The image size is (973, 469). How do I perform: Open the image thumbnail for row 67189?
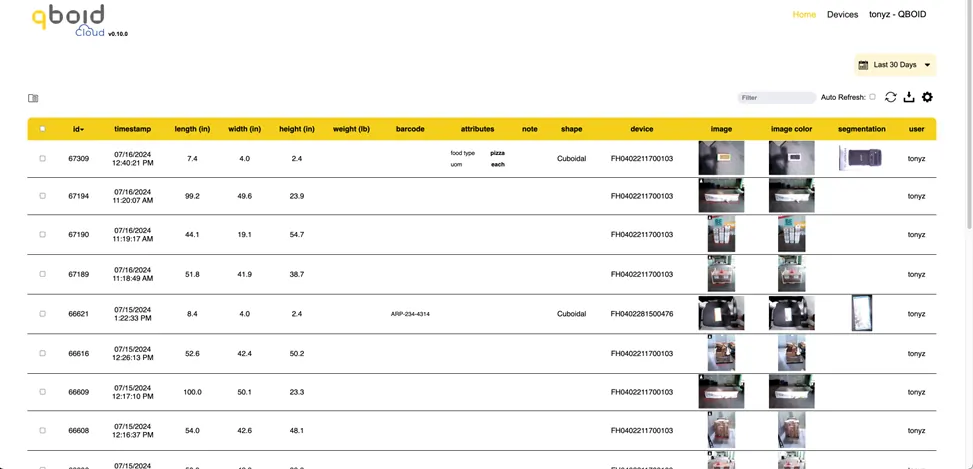click(x=721, y=274)
